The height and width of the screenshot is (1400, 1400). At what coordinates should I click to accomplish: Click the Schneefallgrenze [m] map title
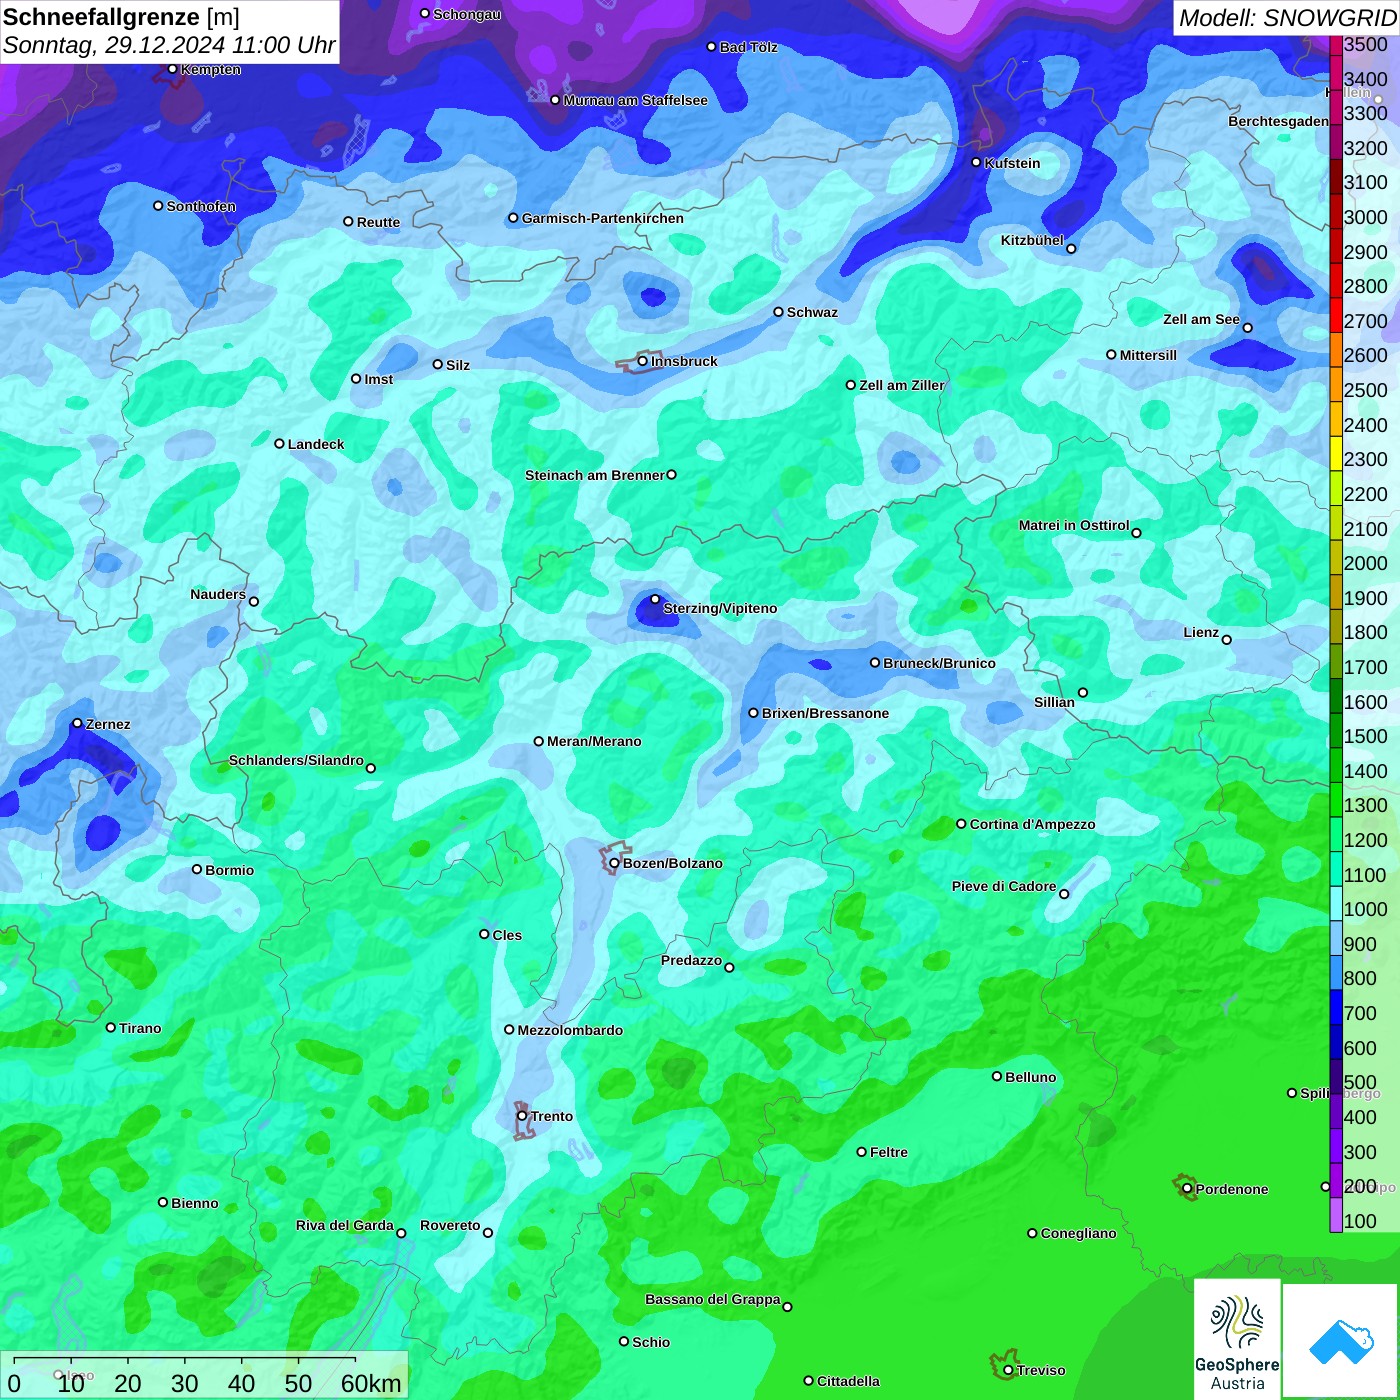pos(121,17)
